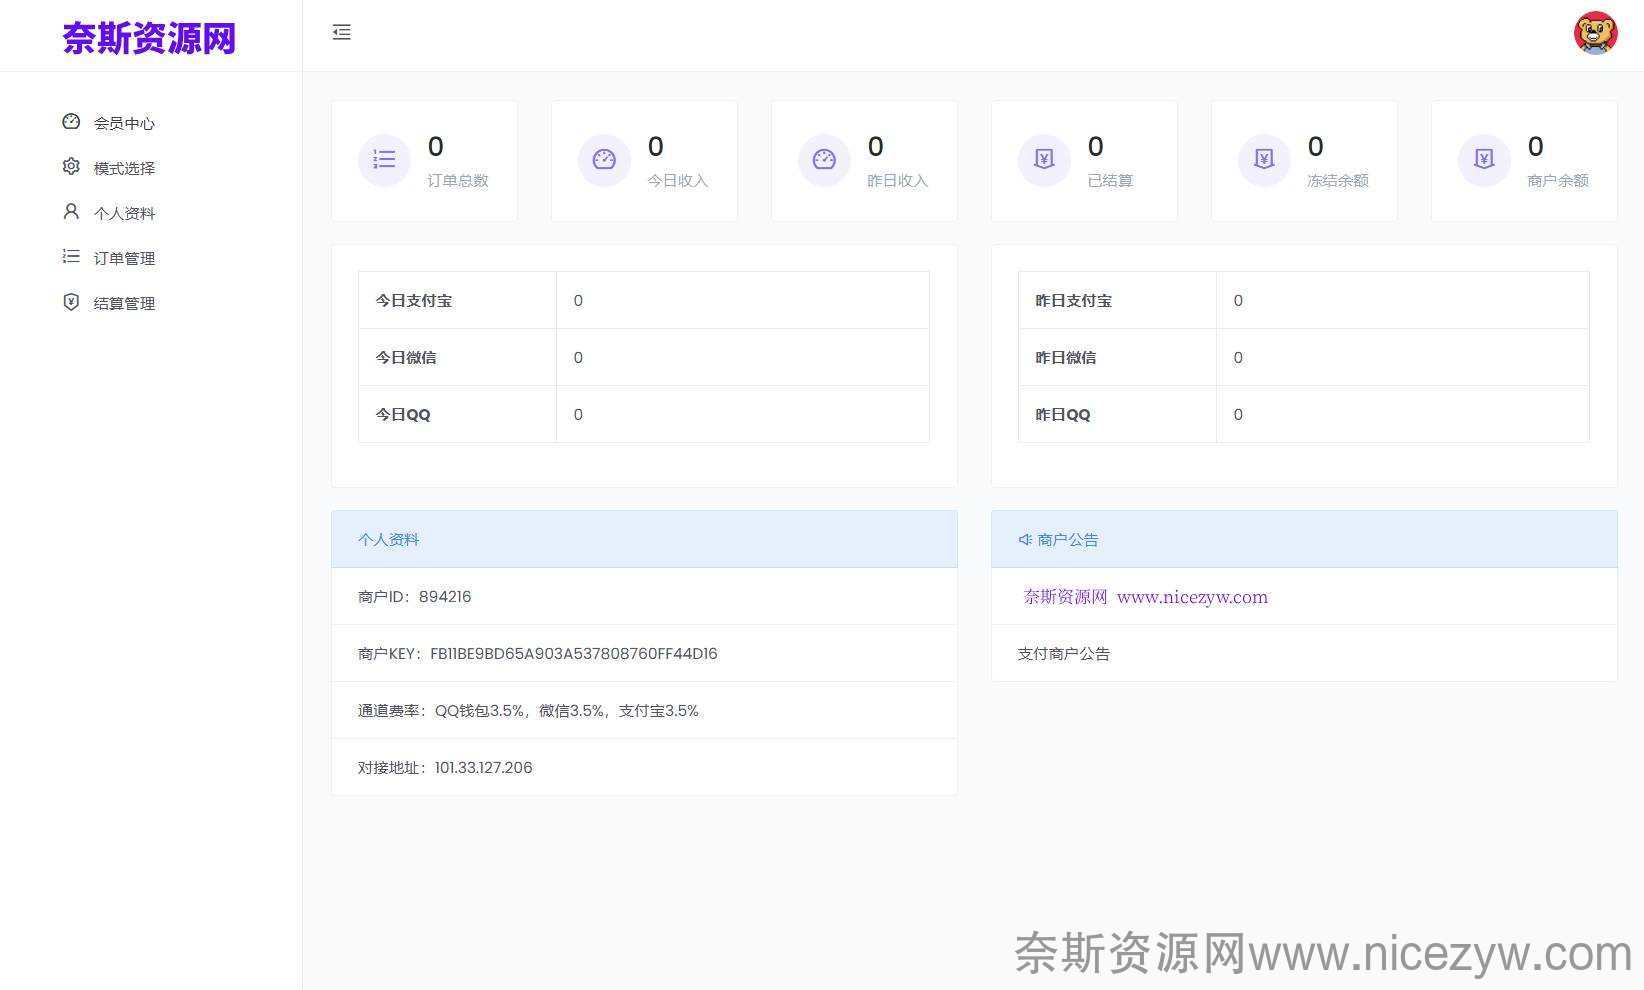Viewport: 1644px width, 990px height.
Task: Click the 模式选择 gear icon
Action: [71, 167]
